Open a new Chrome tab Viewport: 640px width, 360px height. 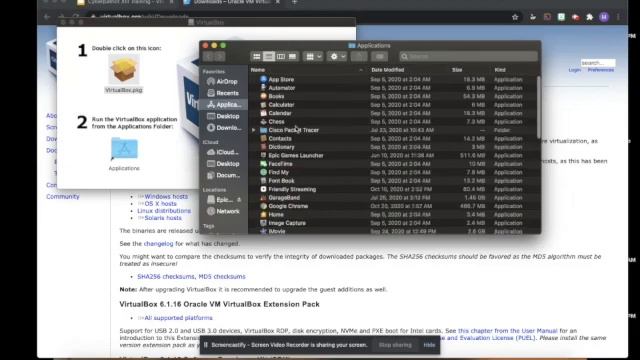294,2
